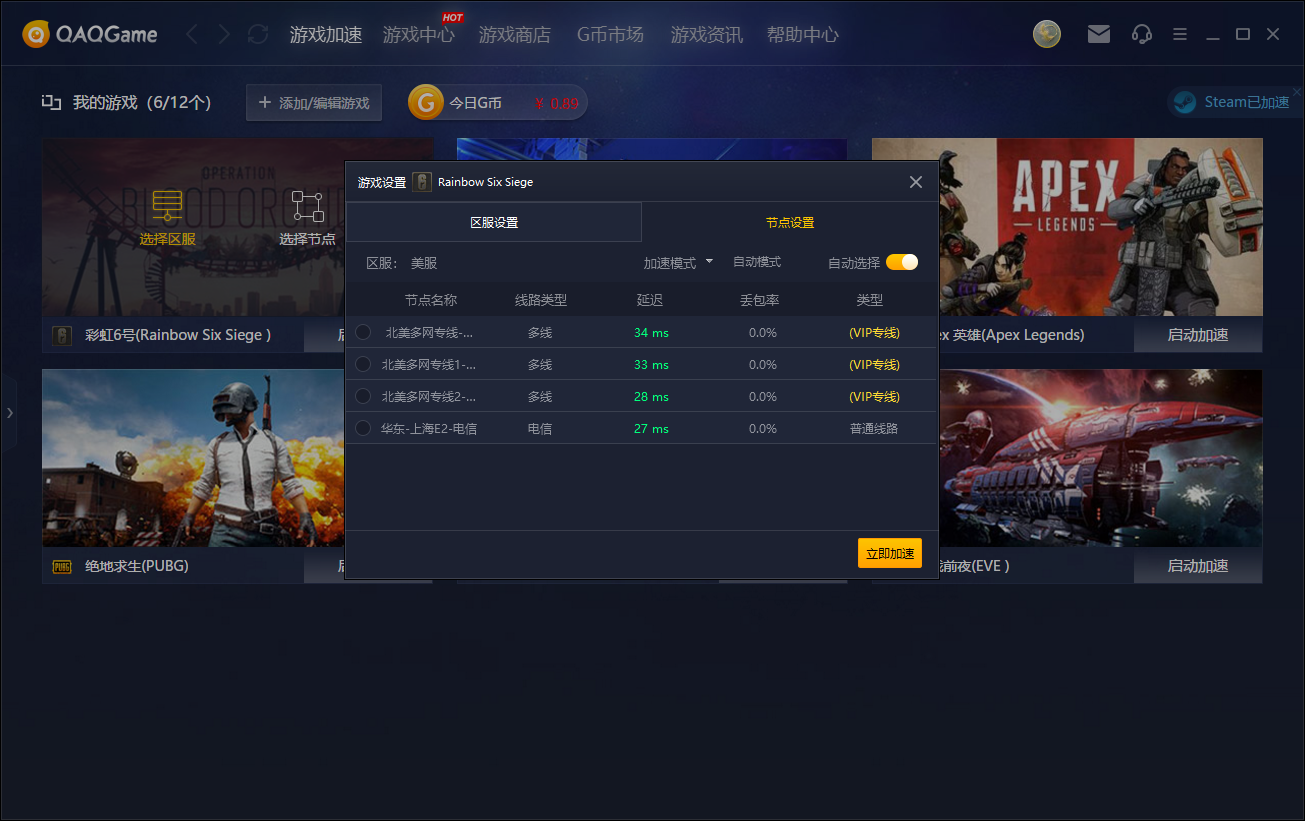The image size is (1305, 821).
Task: Click the Rainbow Six Siege icon in dialog title
Action: pyautogui.click(x=422, y=182)
